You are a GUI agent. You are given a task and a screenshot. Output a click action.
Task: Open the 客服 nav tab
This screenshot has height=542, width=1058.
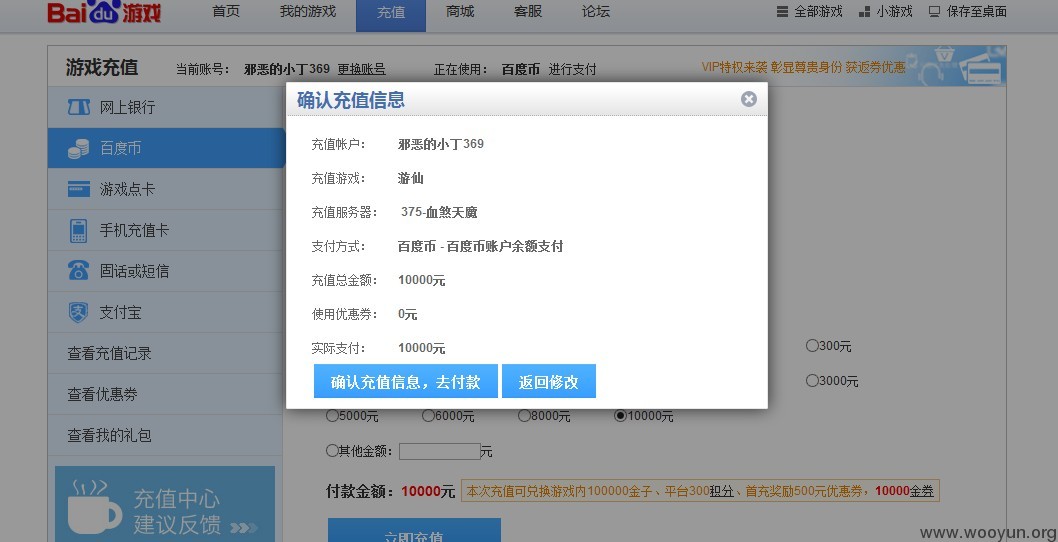pyautogui.click(x=528, y=11)
